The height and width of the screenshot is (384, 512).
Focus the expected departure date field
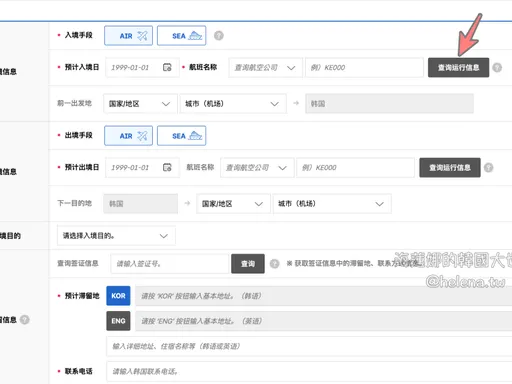[142, 167]
